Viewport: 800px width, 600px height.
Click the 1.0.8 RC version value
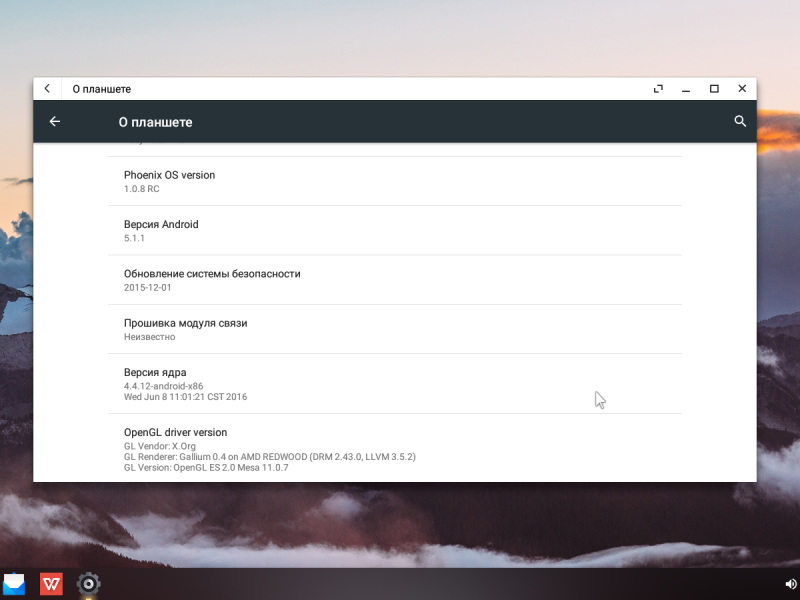point(141,189)
